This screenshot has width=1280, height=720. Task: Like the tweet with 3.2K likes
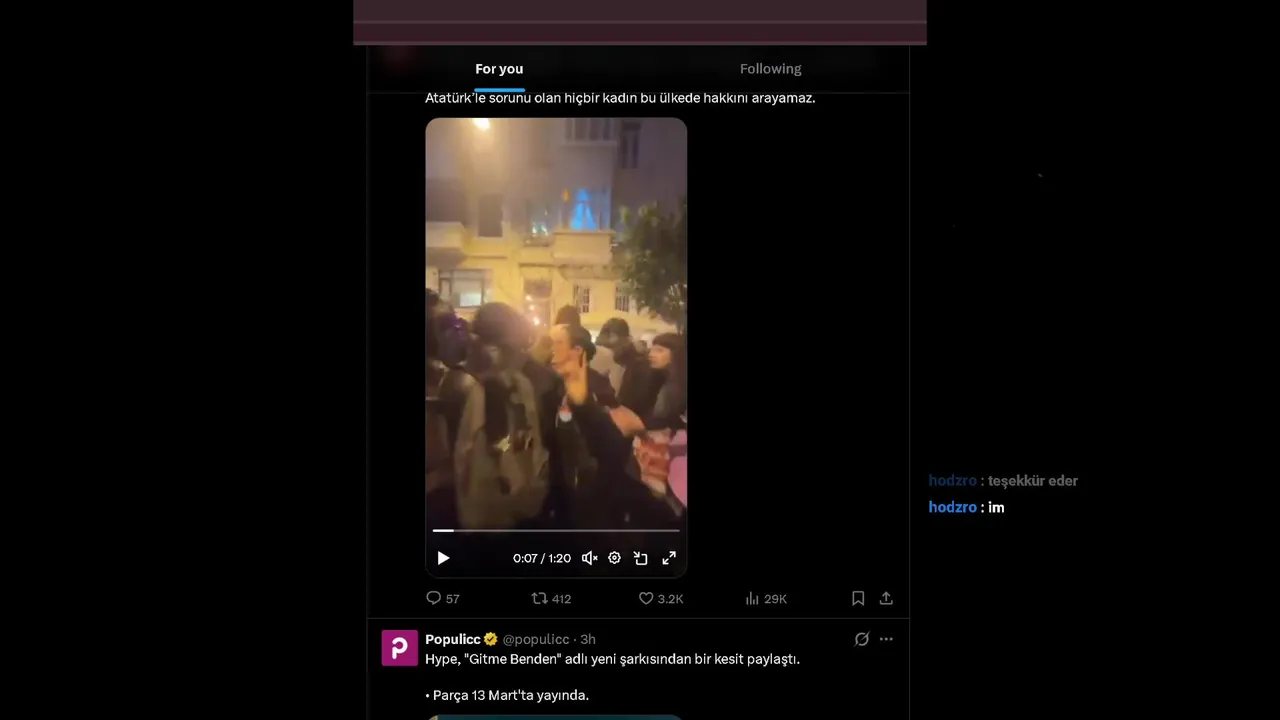(x=661, y=598)
